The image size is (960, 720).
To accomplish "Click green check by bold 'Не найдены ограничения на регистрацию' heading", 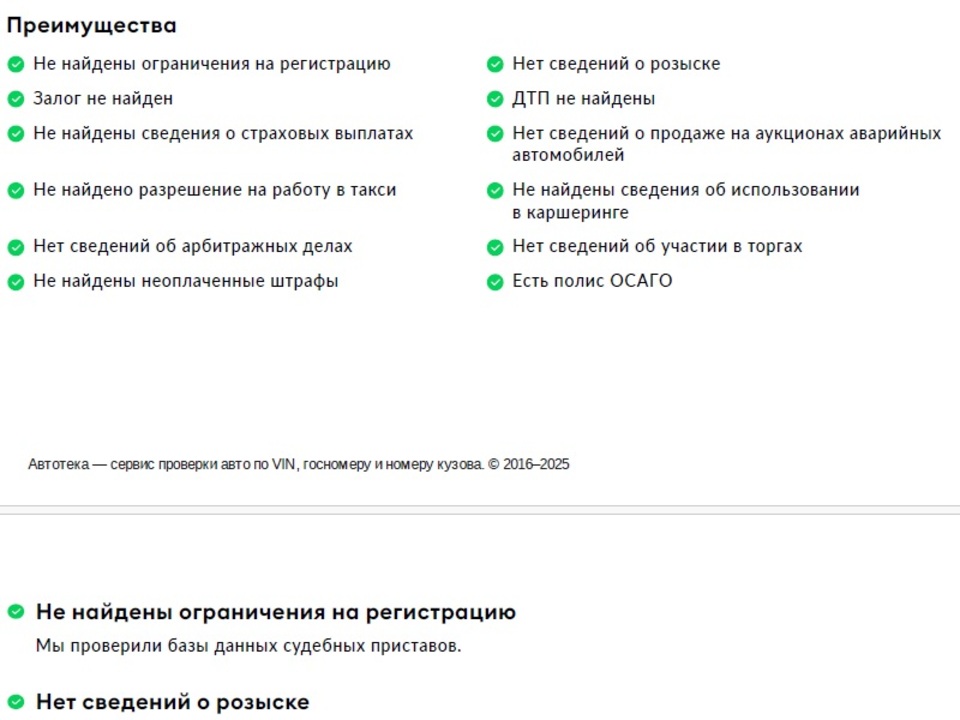I will pyautogui.click(x=16, y=611).
